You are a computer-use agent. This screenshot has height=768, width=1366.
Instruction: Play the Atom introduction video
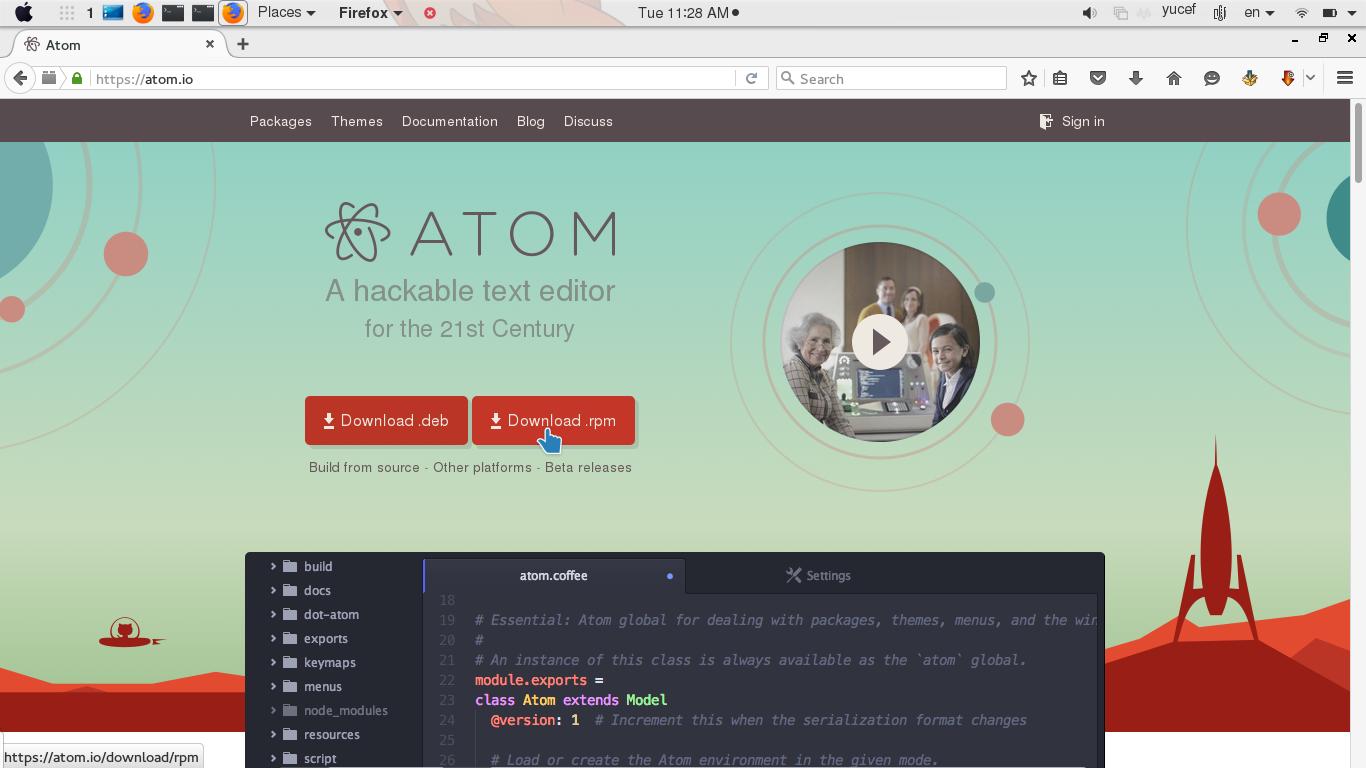tap(879, 341)
